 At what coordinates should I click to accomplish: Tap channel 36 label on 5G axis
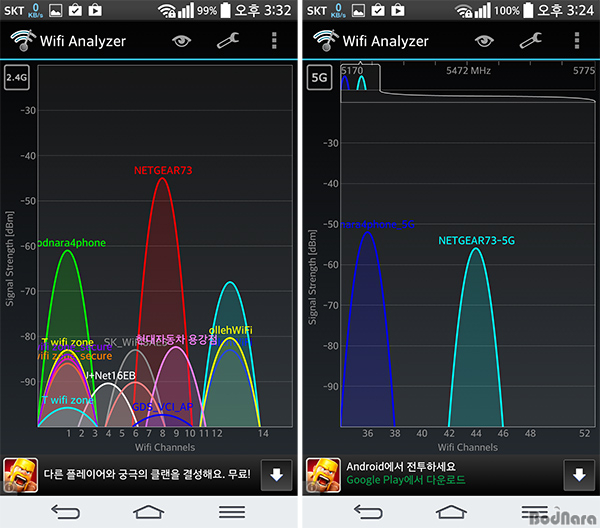pyautogui.click(x=368, y=433)
